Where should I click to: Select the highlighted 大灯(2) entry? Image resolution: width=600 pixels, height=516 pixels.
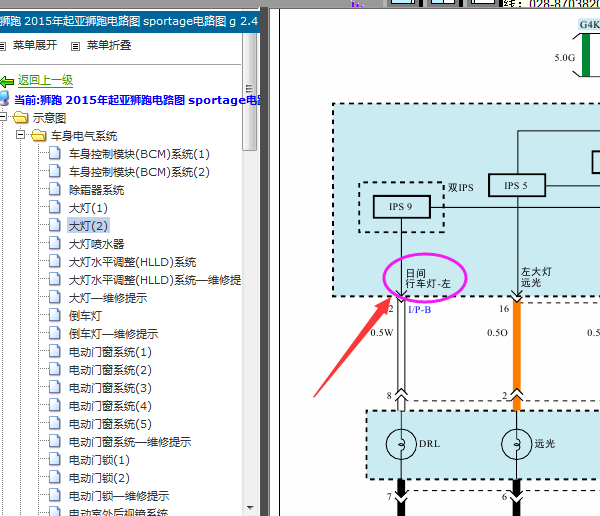pos(88,226)
